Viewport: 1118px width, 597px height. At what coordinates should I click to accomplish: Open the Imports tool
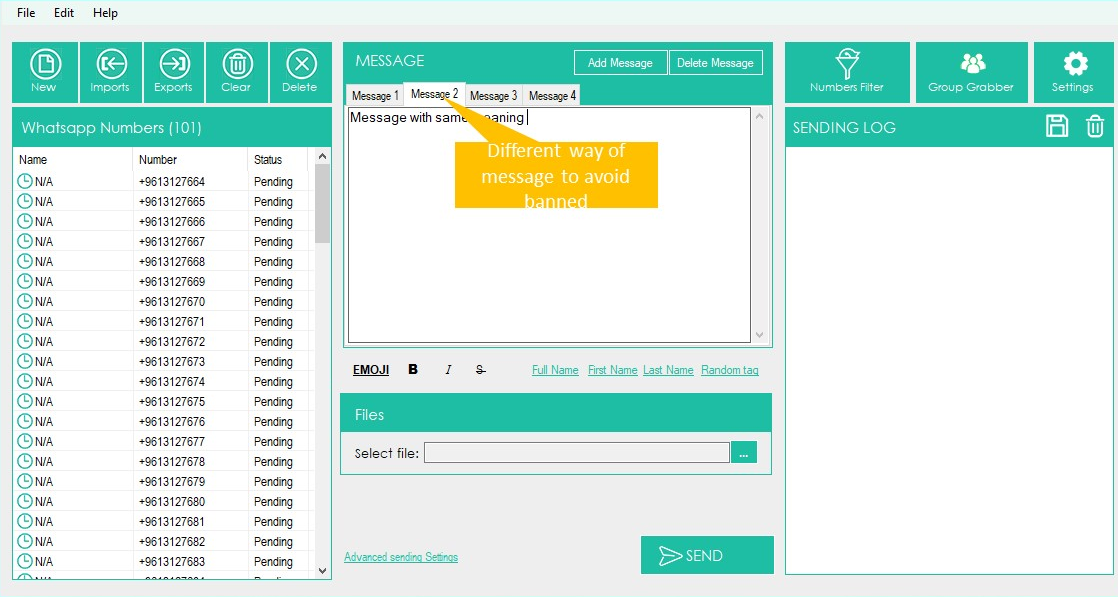point(110,71)
